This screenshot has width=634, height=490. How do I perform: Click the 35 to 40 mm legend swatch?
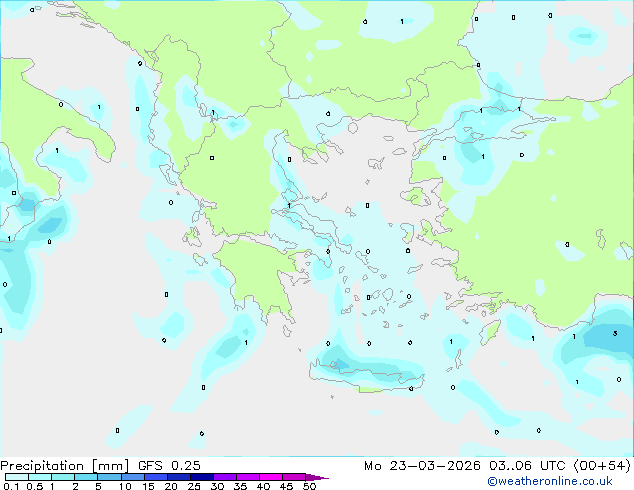point(248,477)
